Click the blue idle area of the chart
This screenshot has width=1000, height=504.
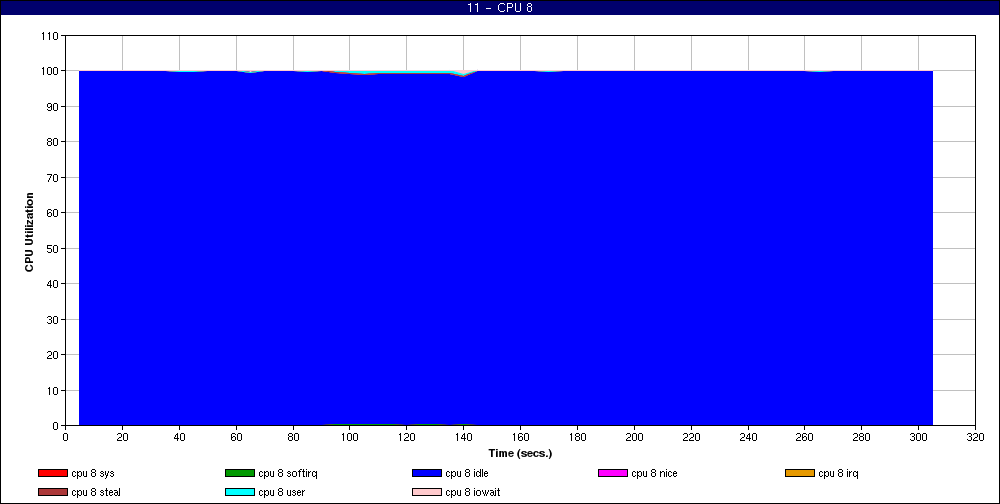(x=506, y=248)
